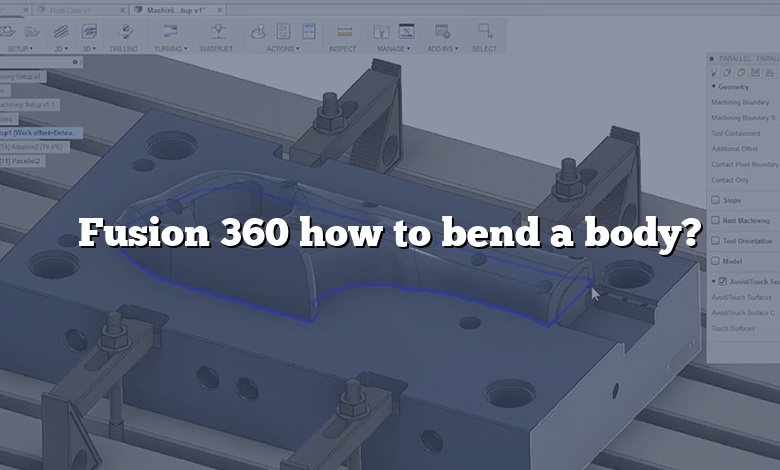Click the folder icon in Setup group
This screenshot has width=780, height=470.
tap(32, 32)
